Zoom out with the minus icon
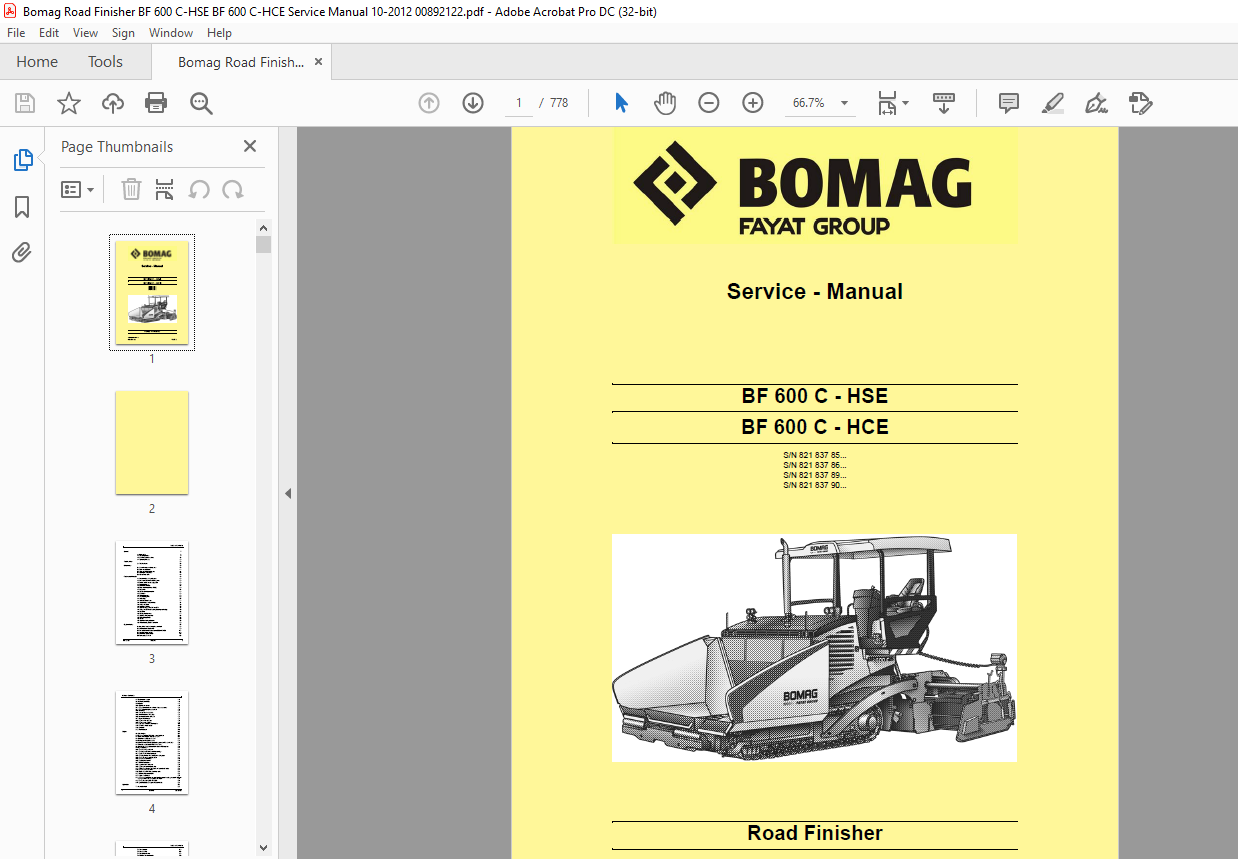Viewport: 1238px width, 859px height. (x=709, y=103)
